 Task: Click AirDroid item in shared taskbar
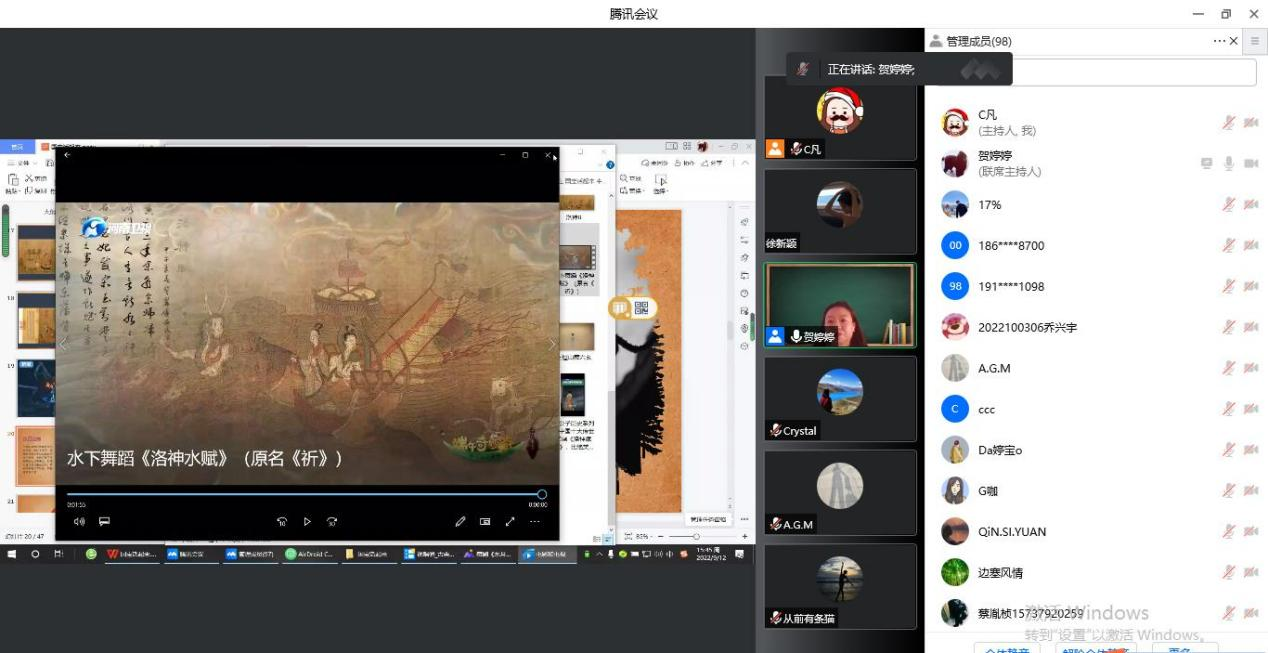pyautogui.click(x=309, y=553)
